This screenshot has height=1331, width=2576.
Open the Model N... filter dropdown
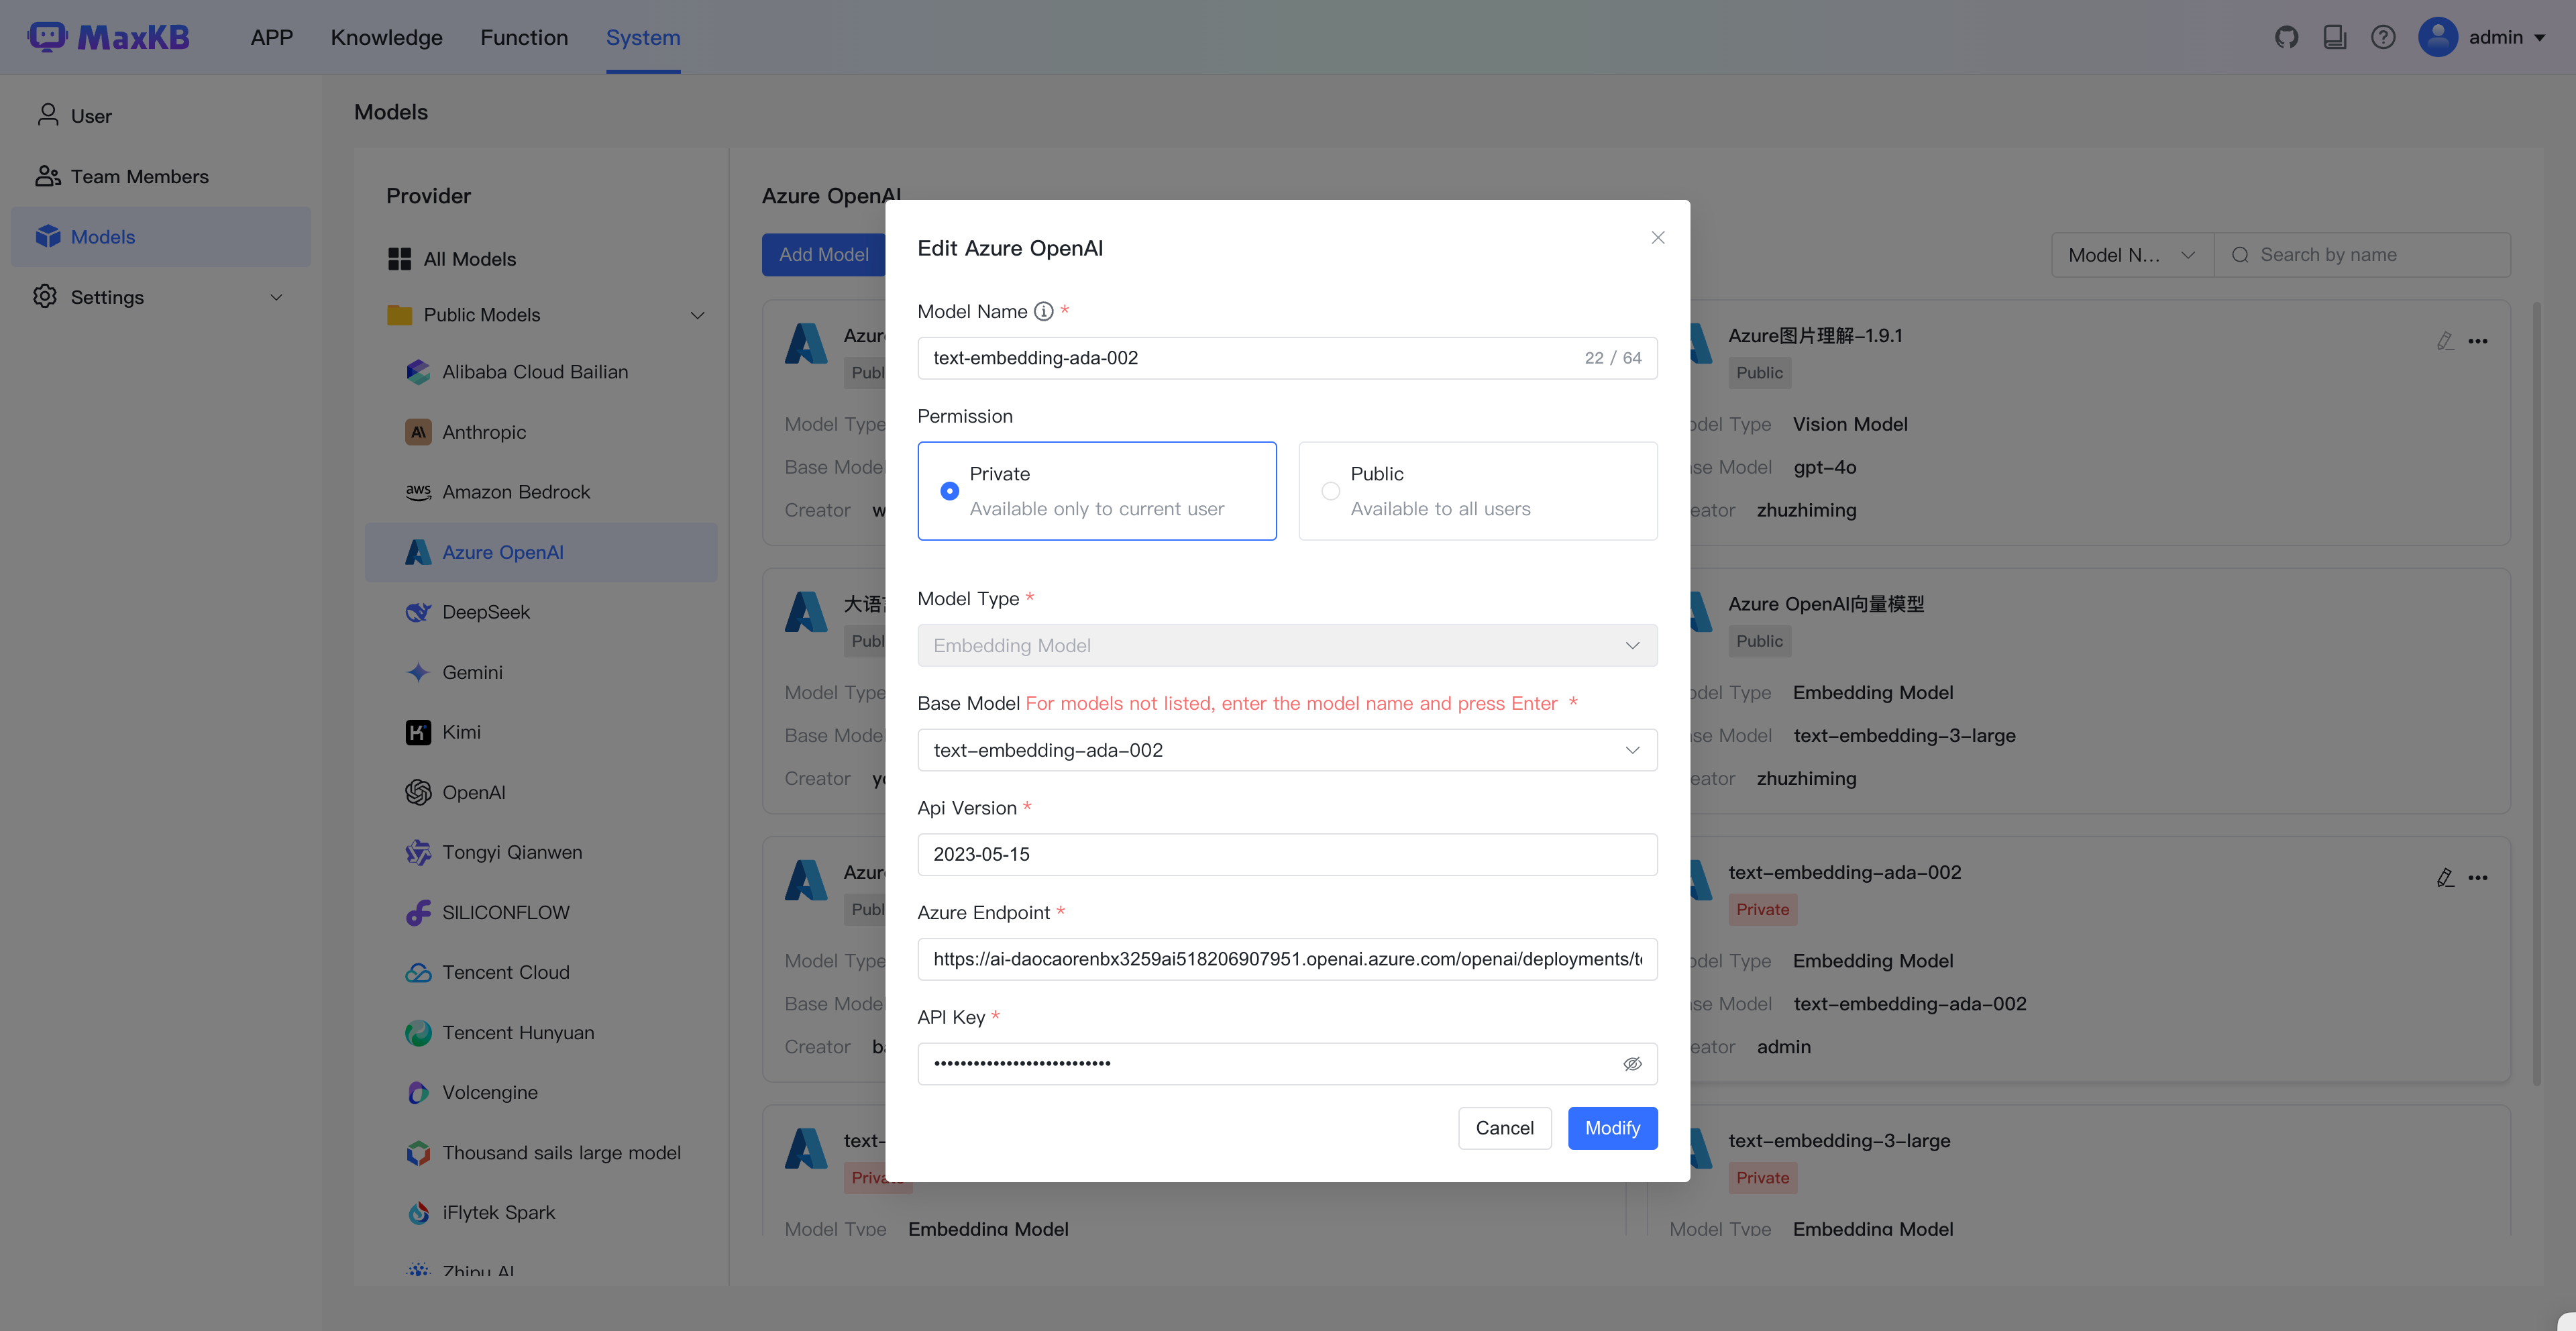pos(2132,255)
